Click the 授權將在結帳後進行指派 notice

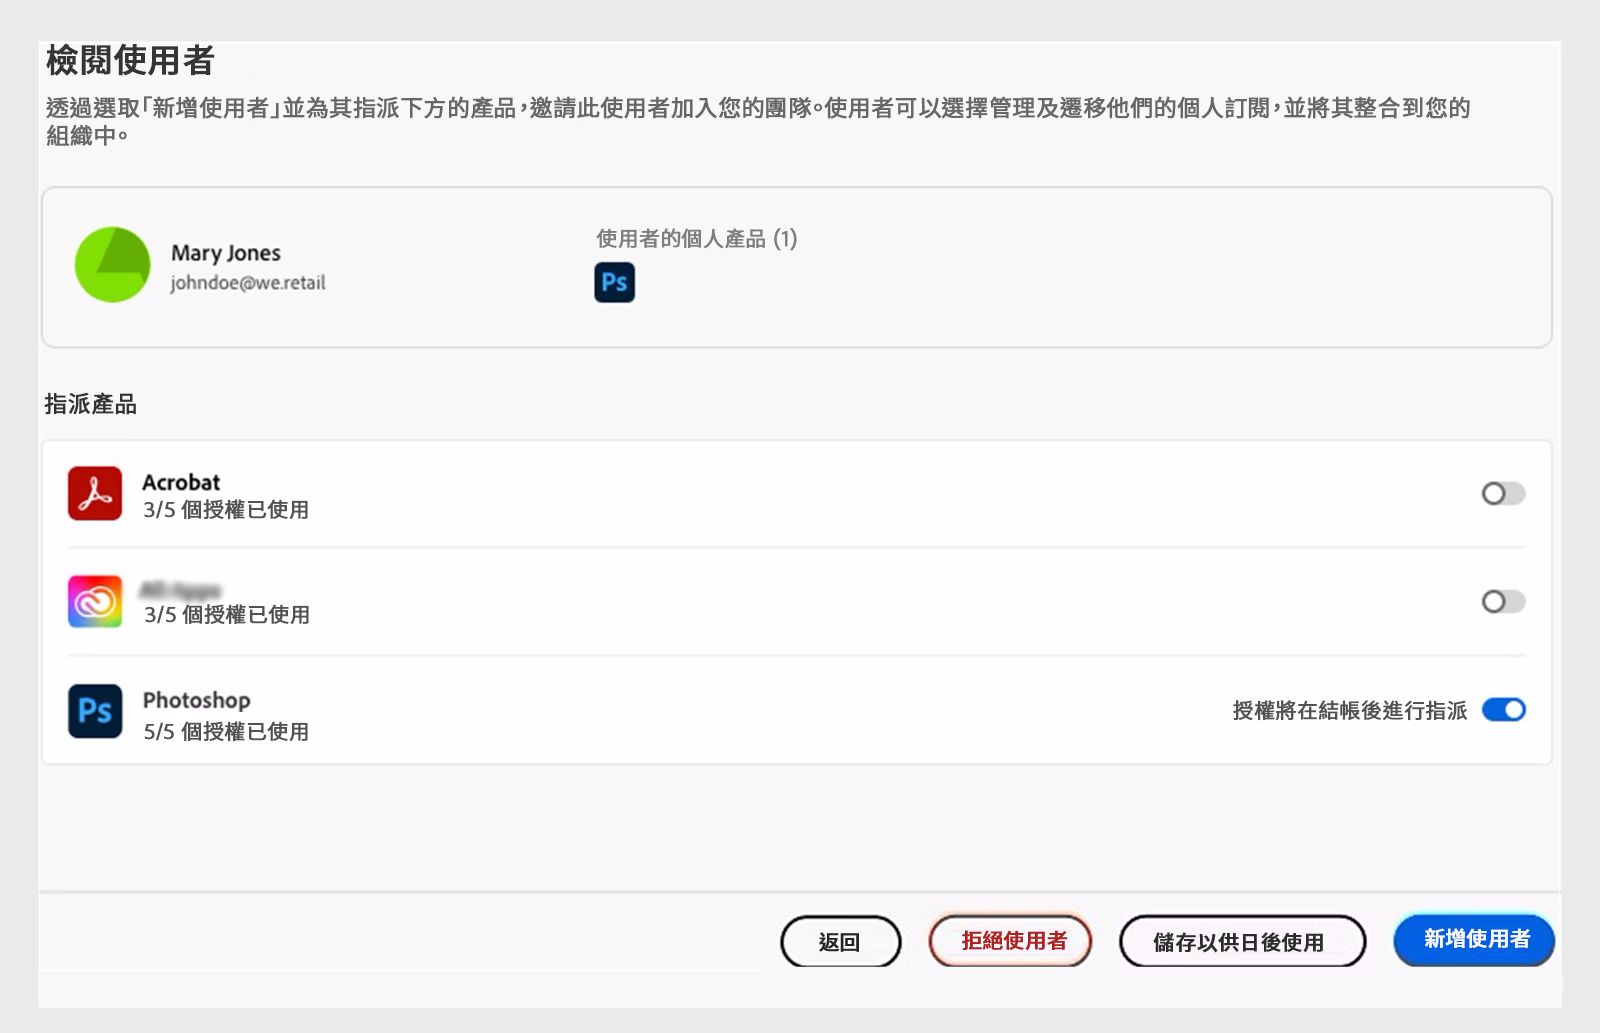[1349, 711]
